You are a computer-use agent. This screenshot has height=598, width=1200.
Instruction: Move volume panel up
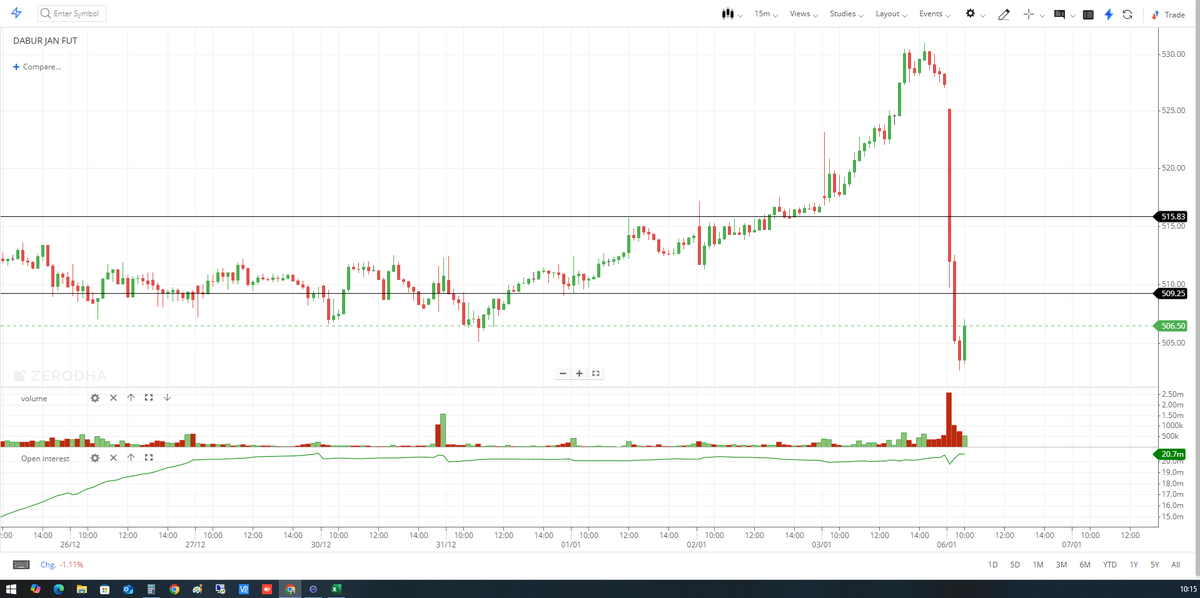point(131,398)
